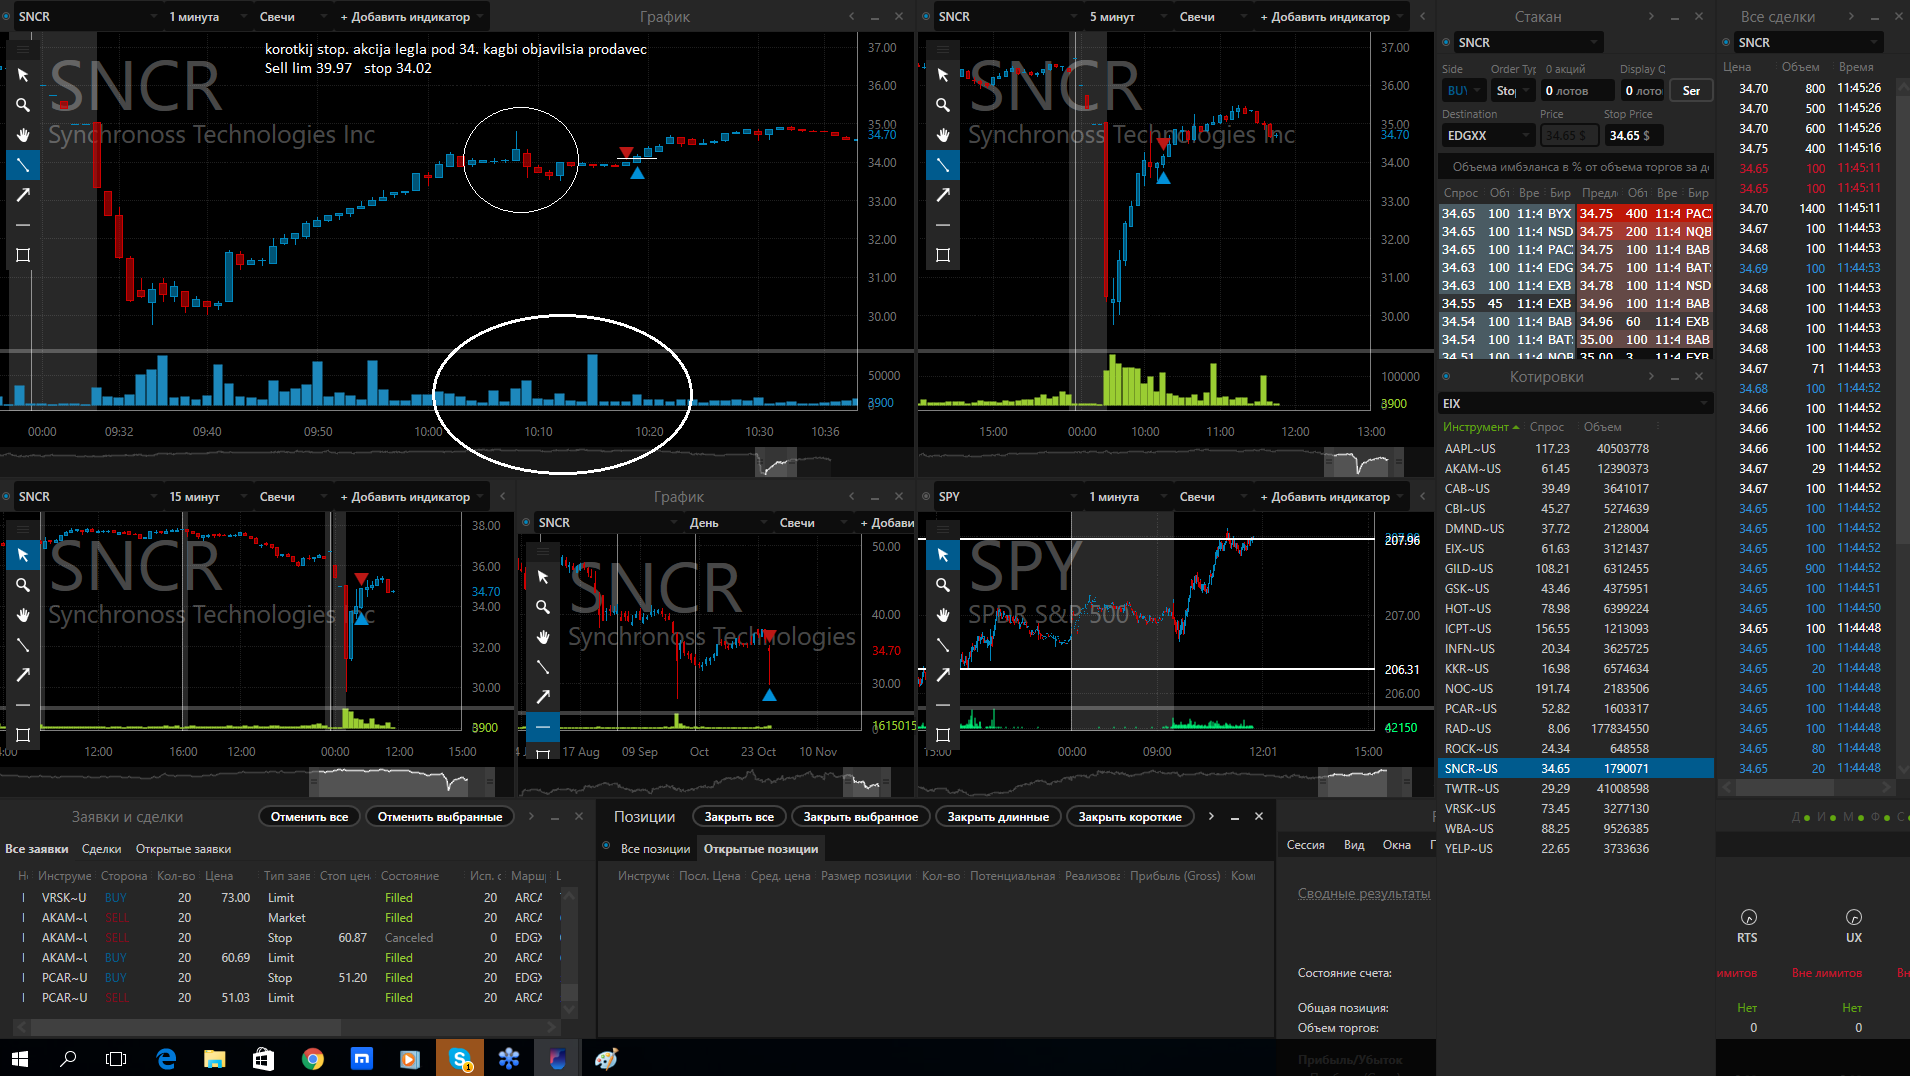Open the Destination EDGXX dropdown
This screenshot has width=1910, height=1076.
pyautogui.click(x=1488, y=136)
